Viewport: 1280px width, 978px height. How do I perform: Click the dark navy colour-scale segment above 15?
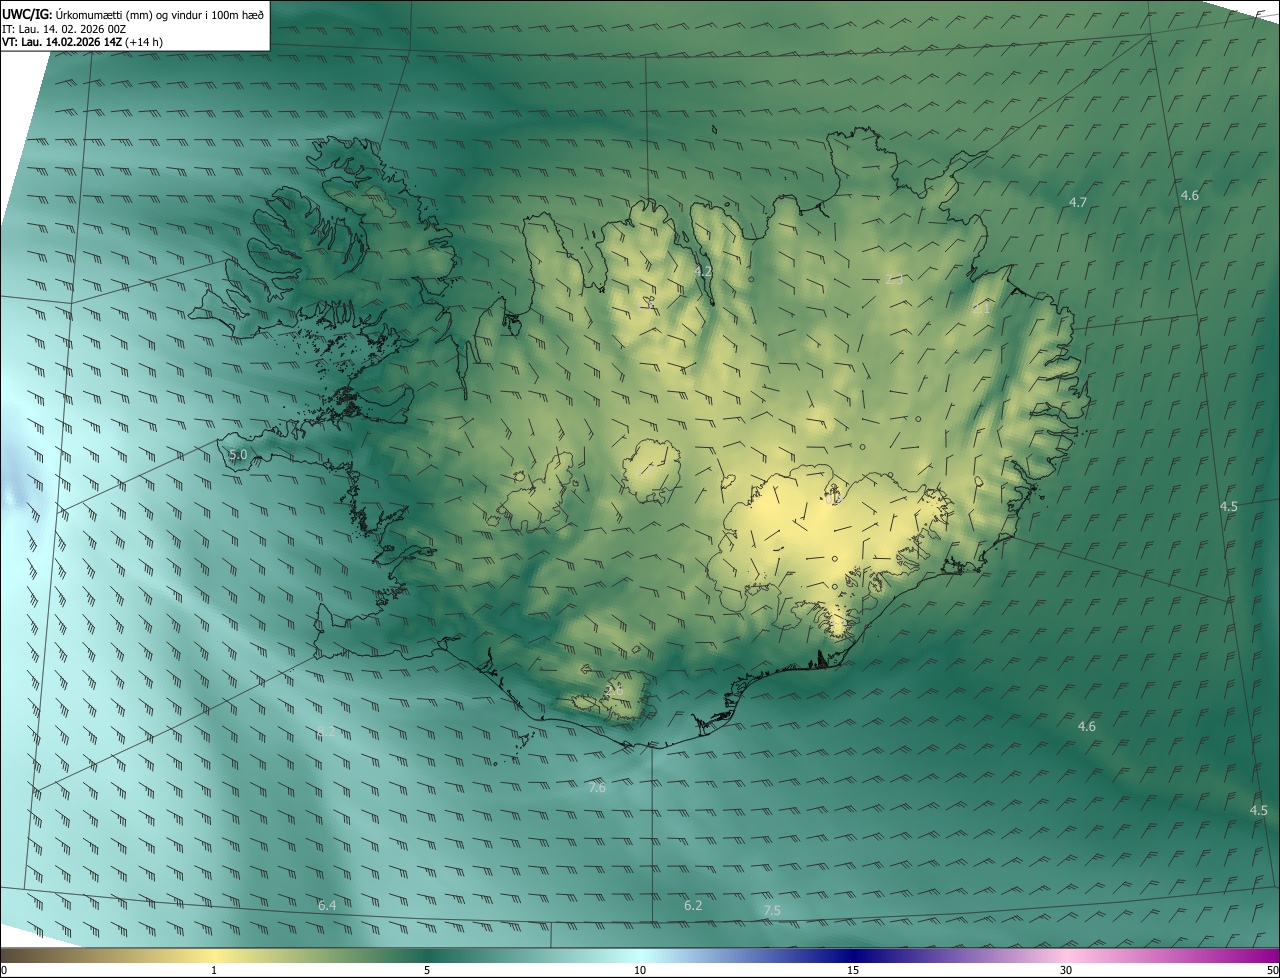click(853, 955)
